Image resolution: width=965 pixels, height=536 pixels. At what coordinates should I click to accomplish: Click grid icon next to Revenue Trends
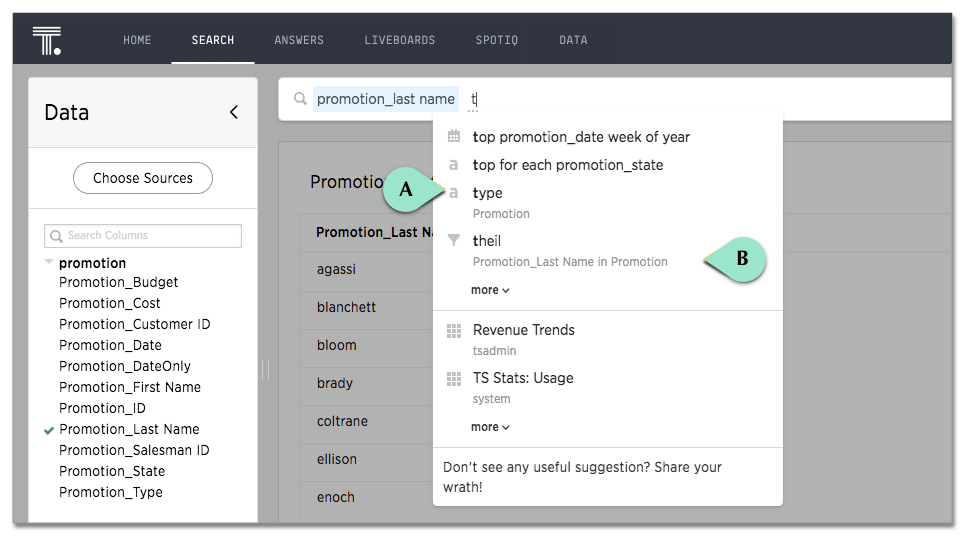point(454,330)
